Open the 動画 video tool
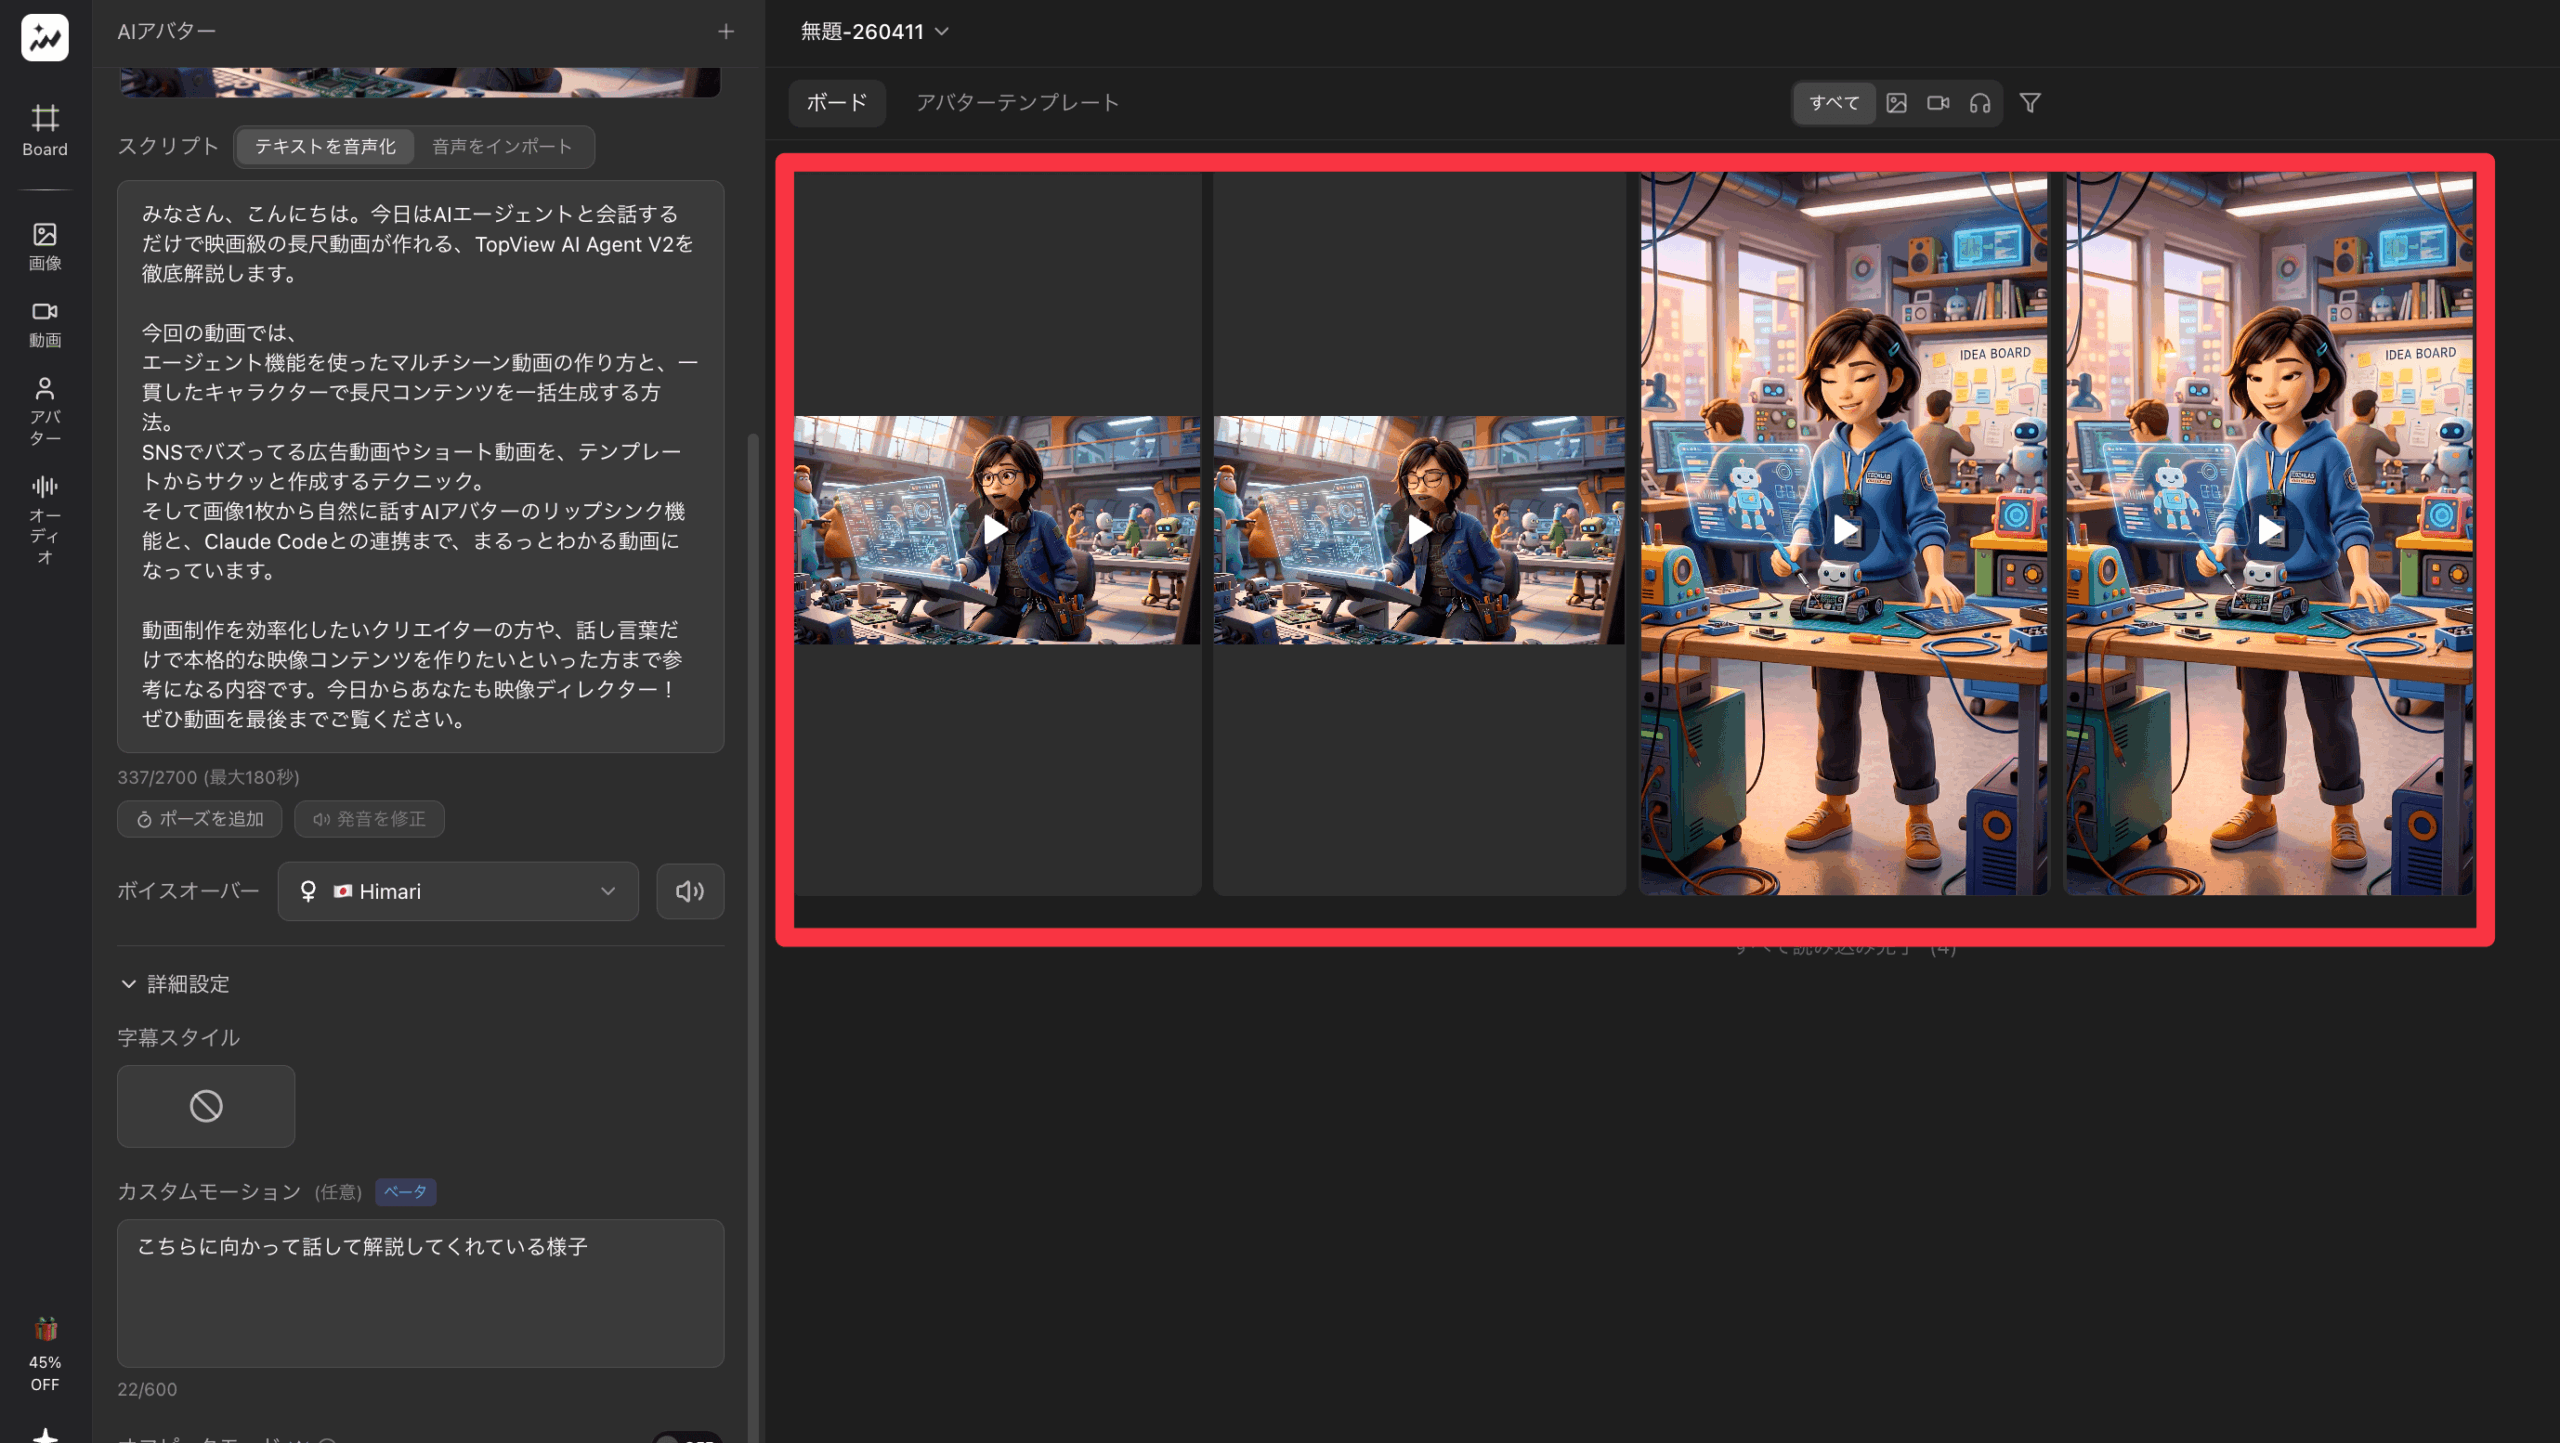This screenshot has width=2560, height=1443. point(45,323)
